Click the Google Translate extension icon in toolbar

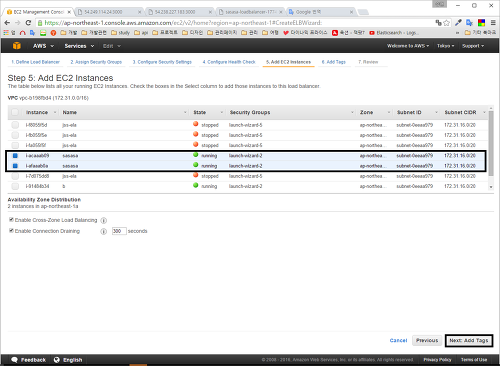469,23
